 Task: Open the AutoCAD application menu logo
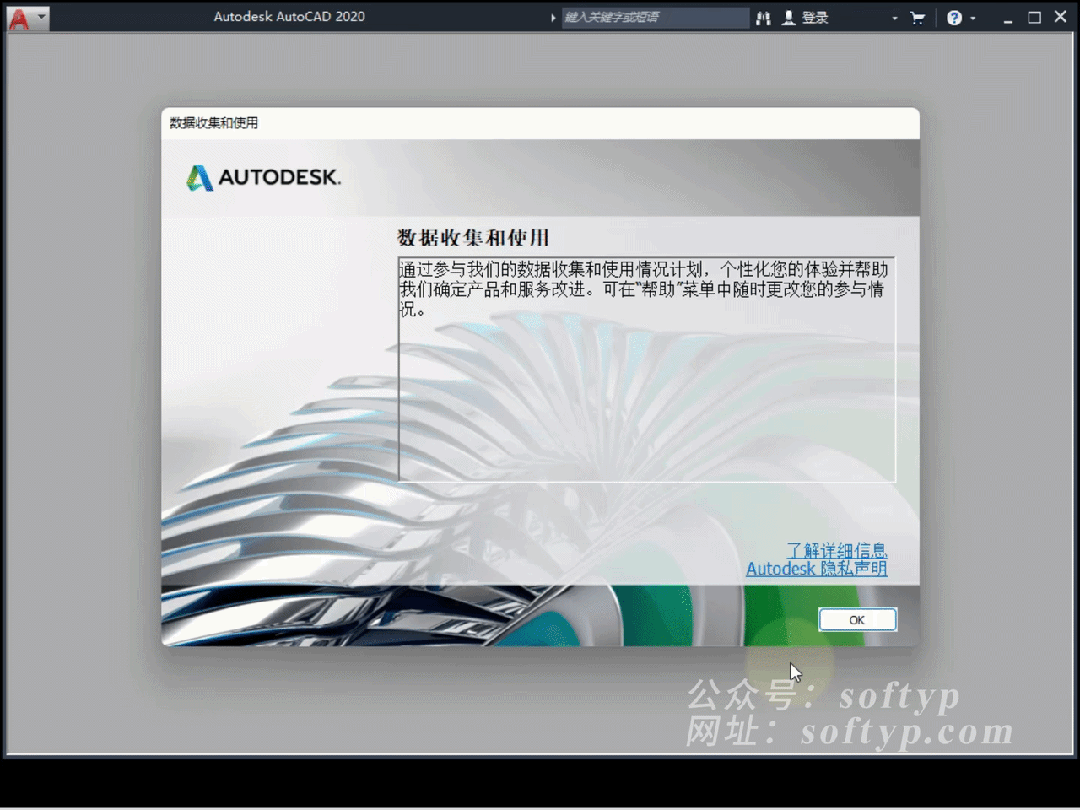pos(19,19)
